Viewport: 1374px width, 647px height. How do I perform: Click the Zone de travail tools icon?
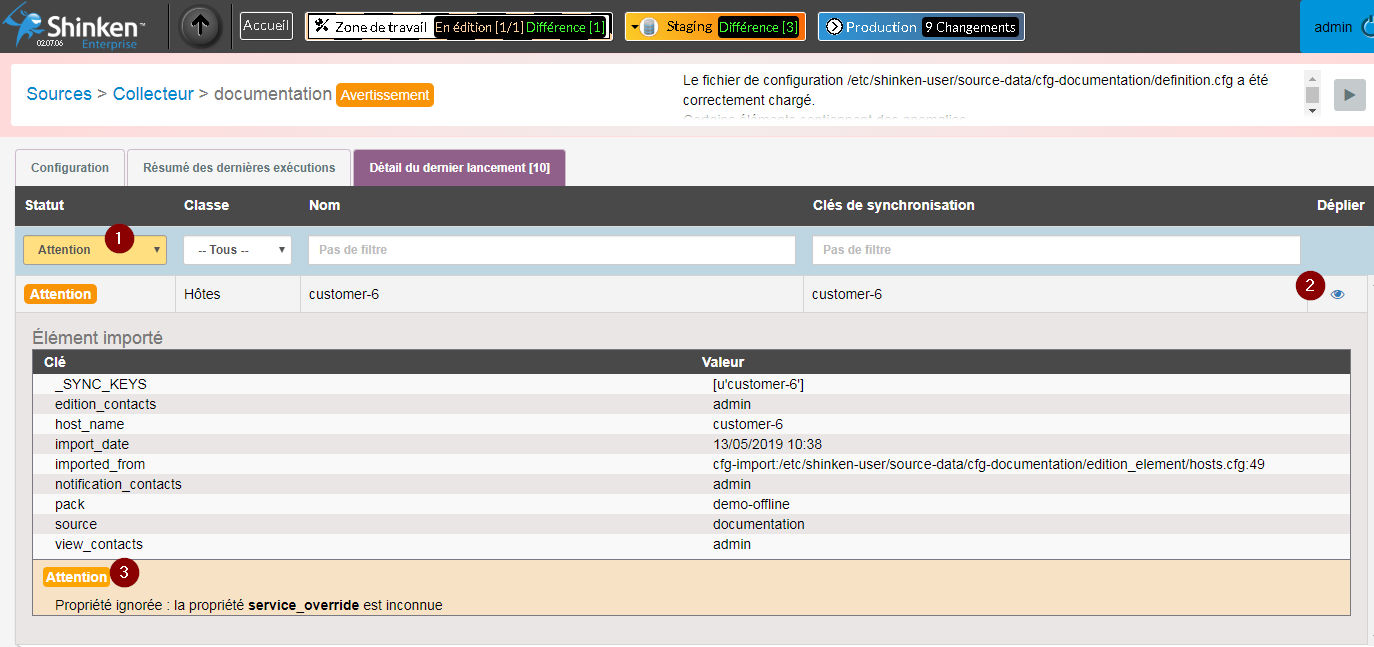(x=322, y=27)
